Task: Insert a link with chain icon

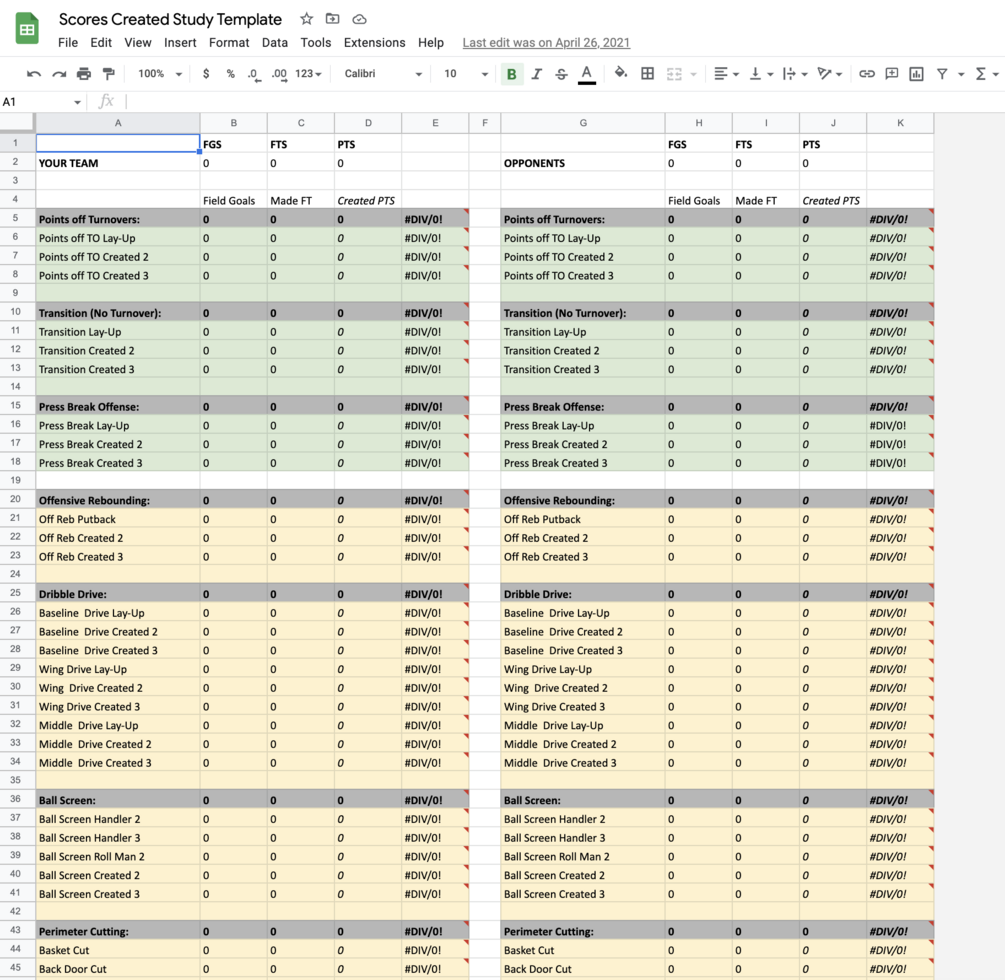Action: pos(867,74)
